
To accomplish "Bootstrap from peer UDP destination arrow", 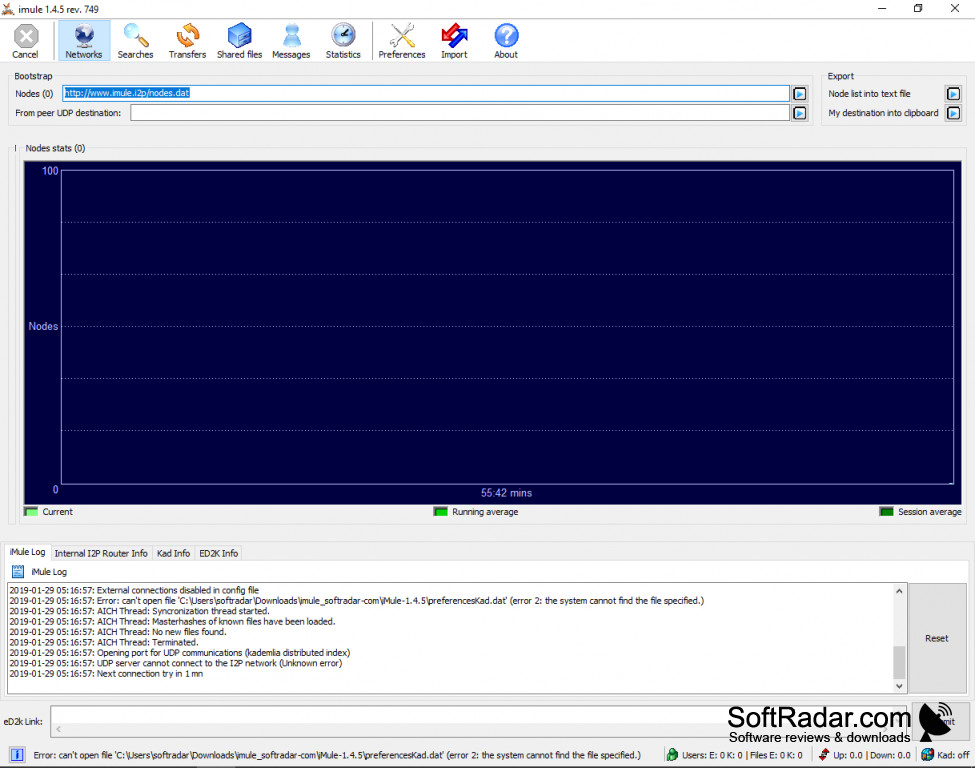I will pos(800,113).
